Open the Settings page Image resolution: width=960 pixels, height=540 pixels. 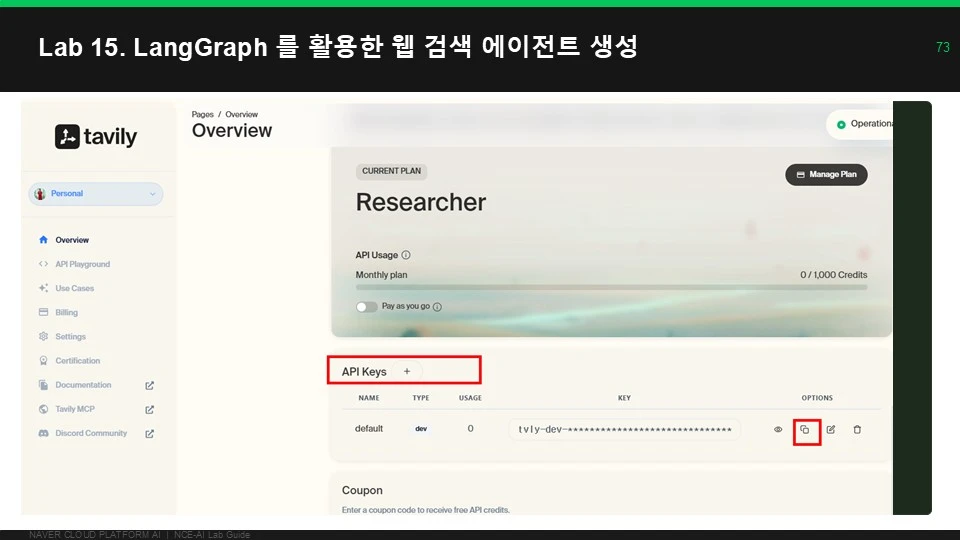(70, 337)
